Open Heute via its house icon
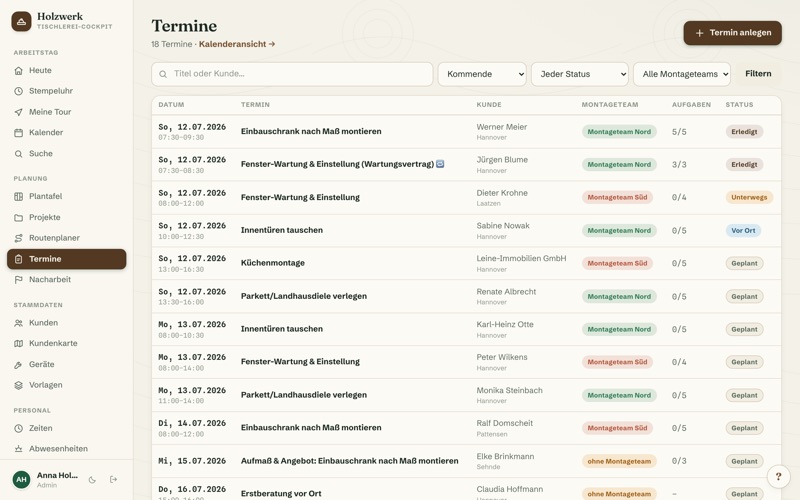 tap(18, 70)
